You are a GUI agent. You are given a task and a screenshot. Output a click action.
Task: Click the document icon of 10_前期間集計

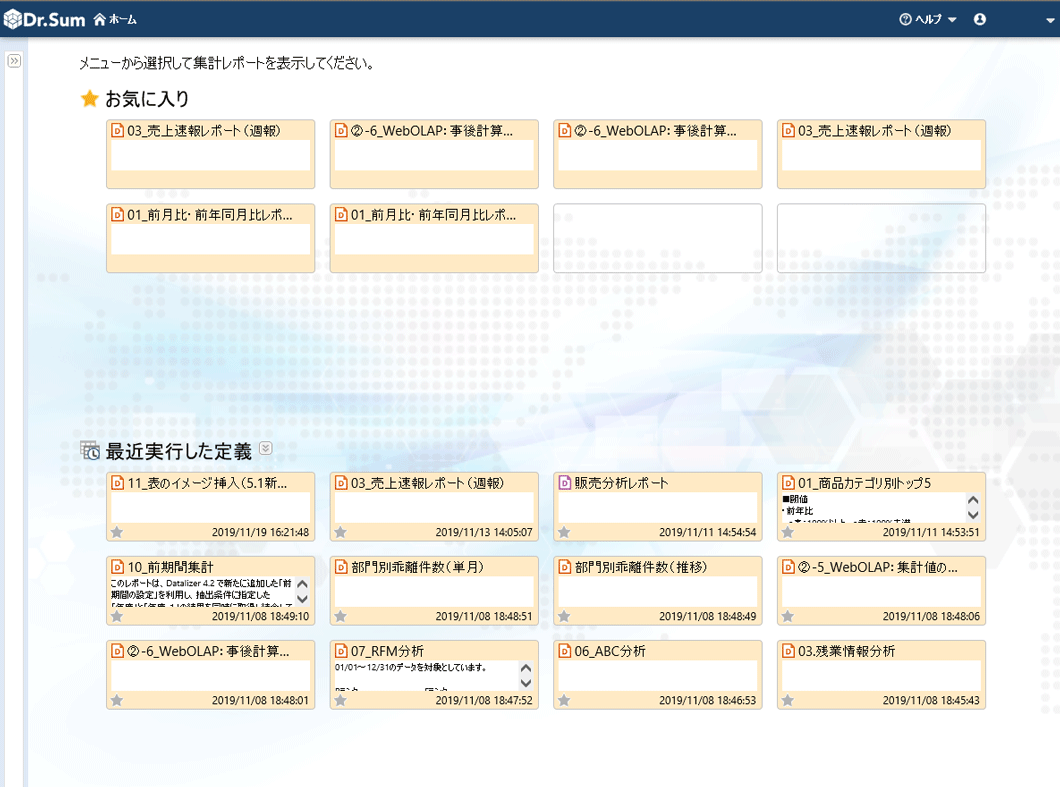pyautogui.click(x=117, y=567)
